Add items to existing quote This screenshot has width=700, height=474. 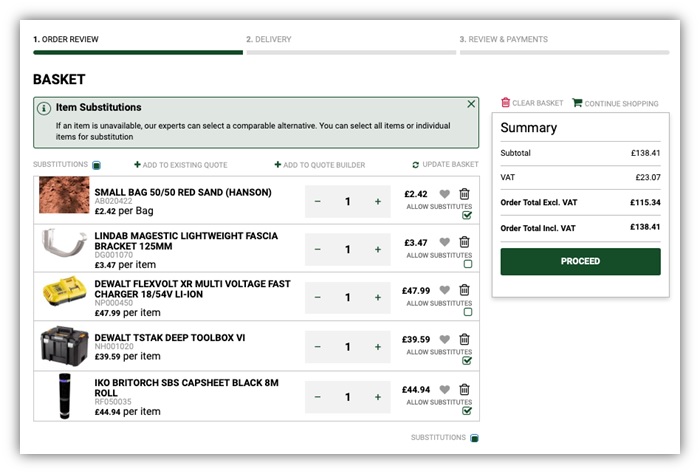pyautogui.click(x=181, y=165)
